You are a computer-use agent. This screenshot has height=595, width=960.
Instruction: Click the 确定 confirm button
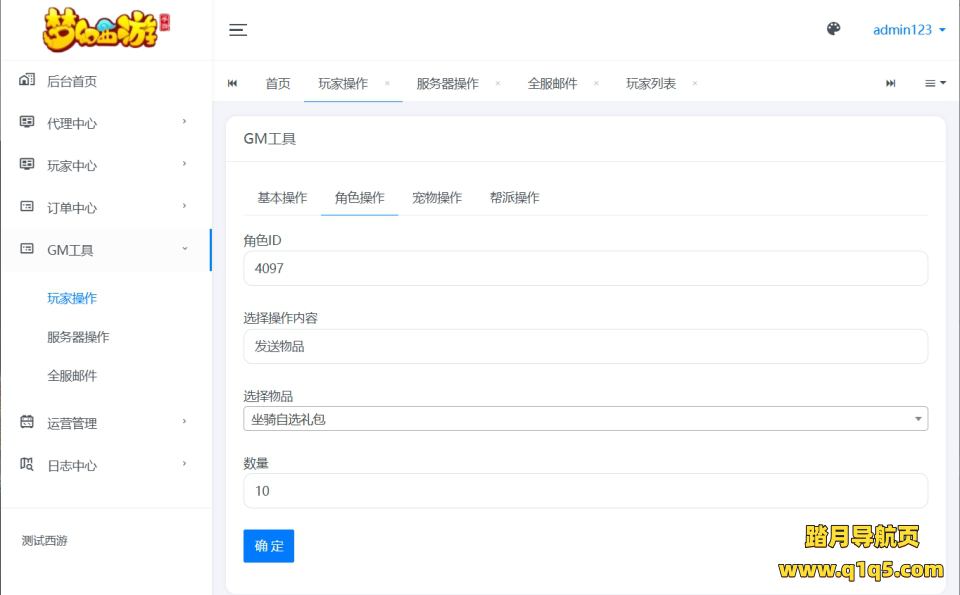(268, 546)
